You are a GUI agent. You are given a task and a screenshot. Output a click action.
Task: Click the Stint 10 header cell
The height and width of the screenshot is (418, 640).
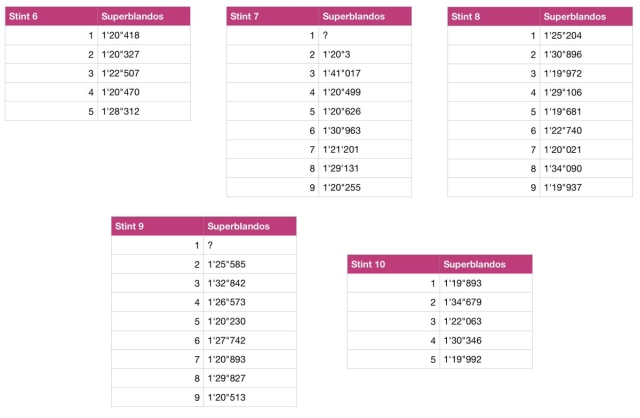(393, 265)
